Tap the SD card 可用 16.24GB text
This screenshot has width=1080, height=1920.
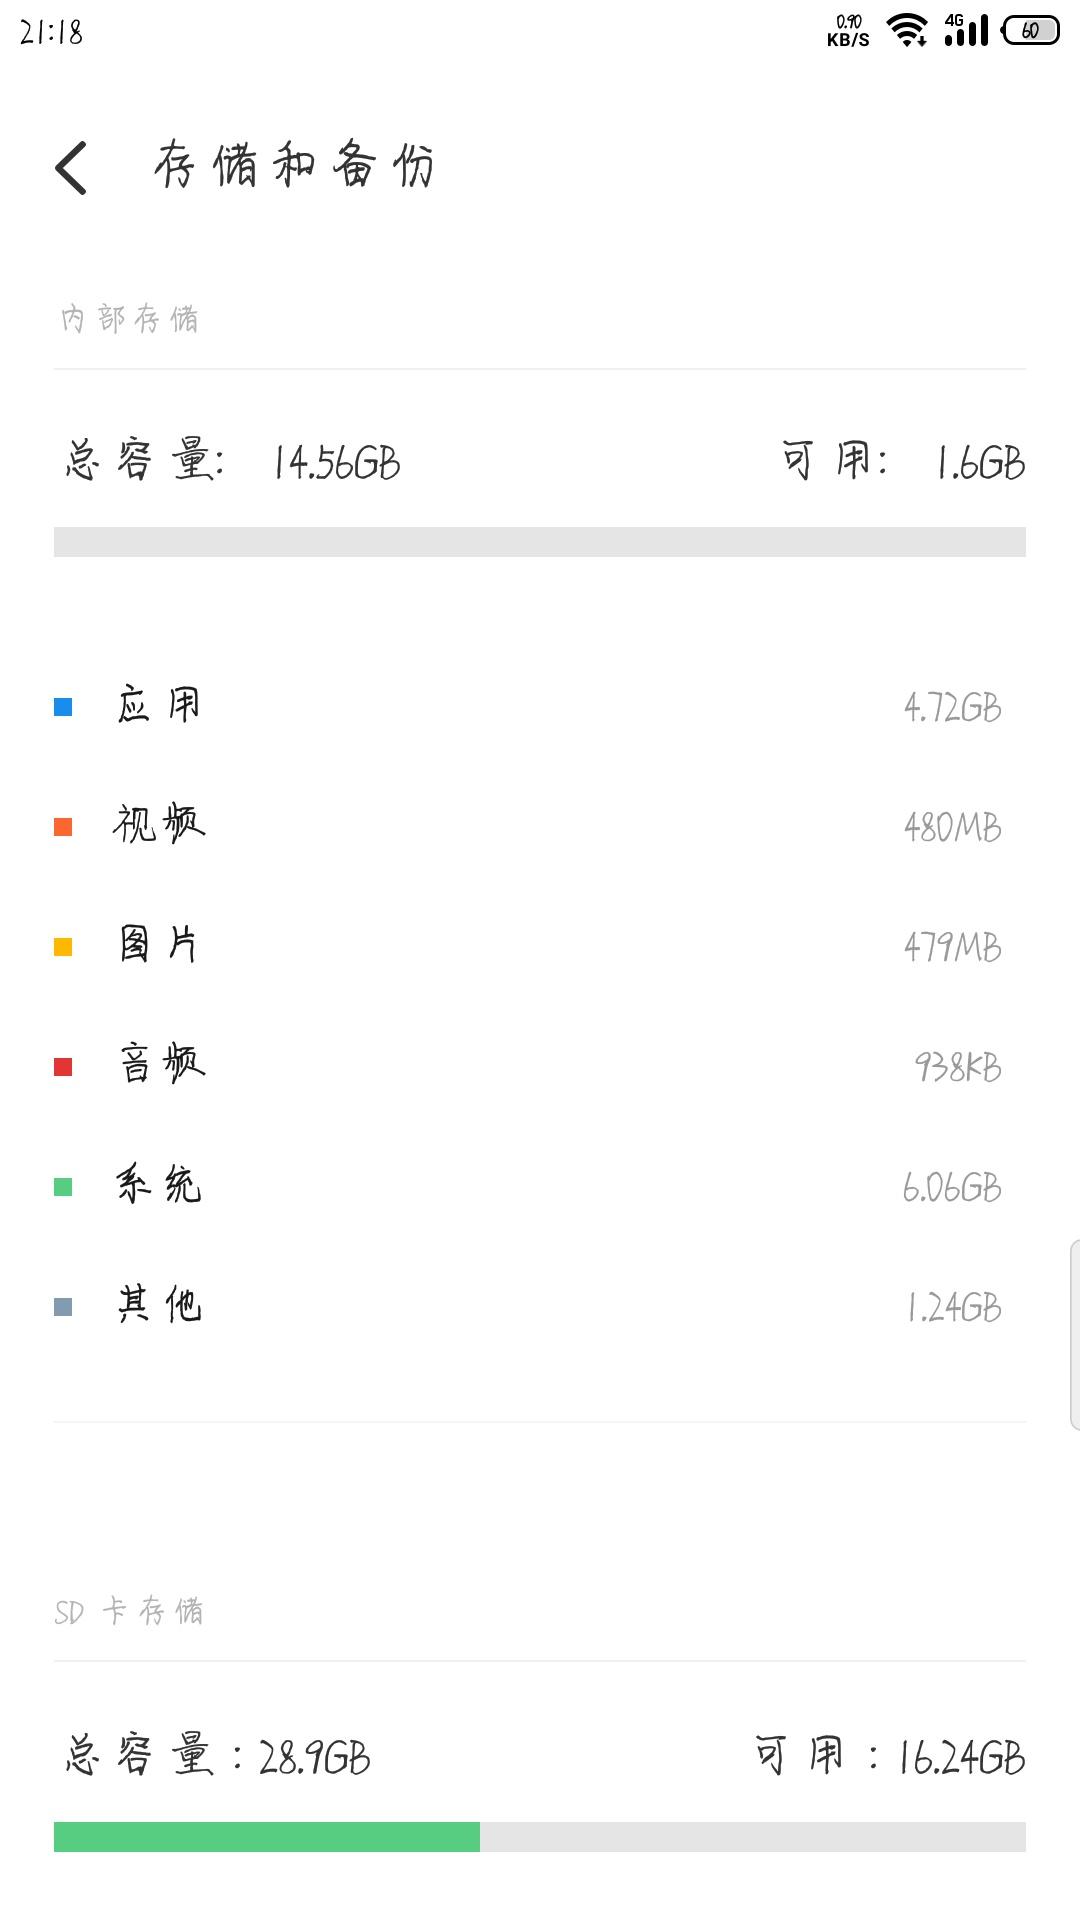pos(890,1757)
